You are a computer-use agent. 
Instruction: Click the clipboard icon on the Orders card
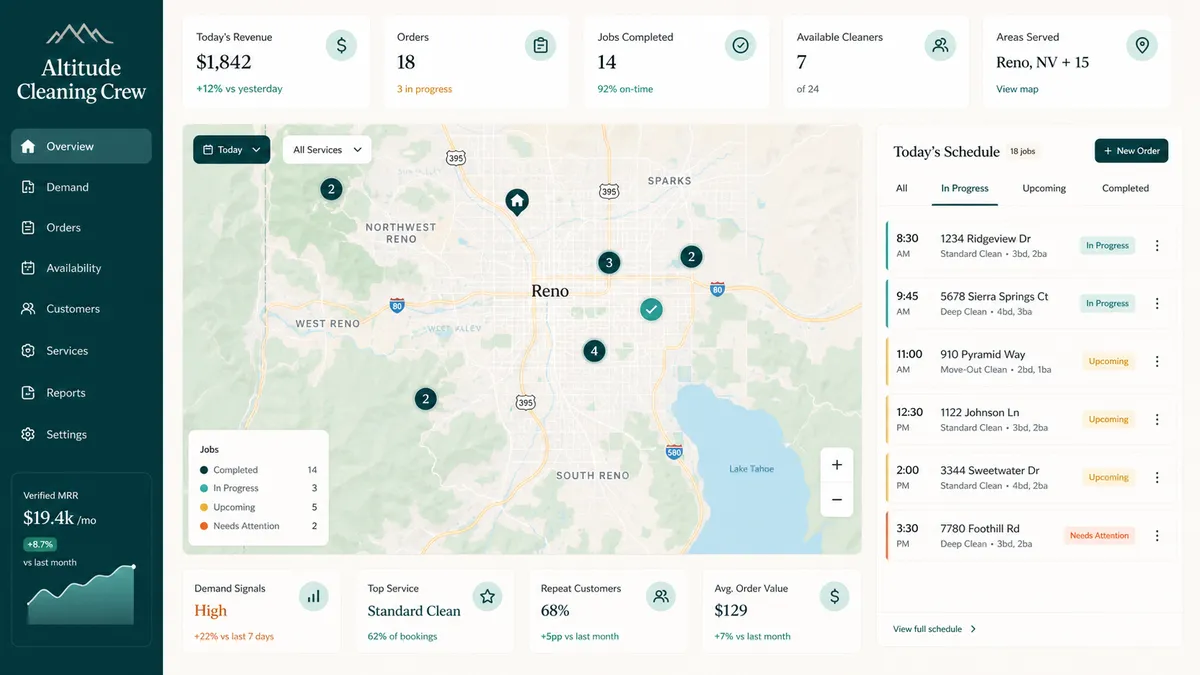coord(540,45)
